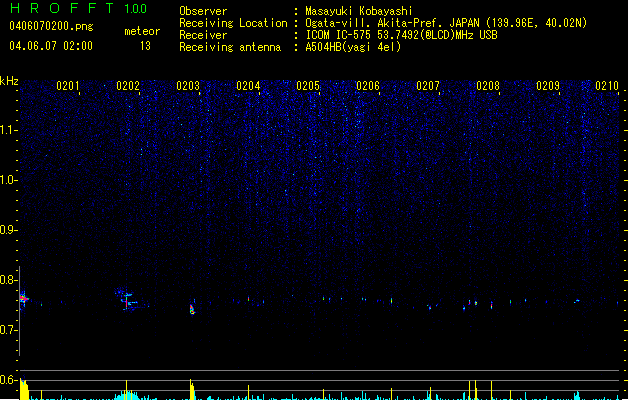The height and width of the screenshot is (400, 629).
Task: Click the 0205 time tick label
Action: 308,86
